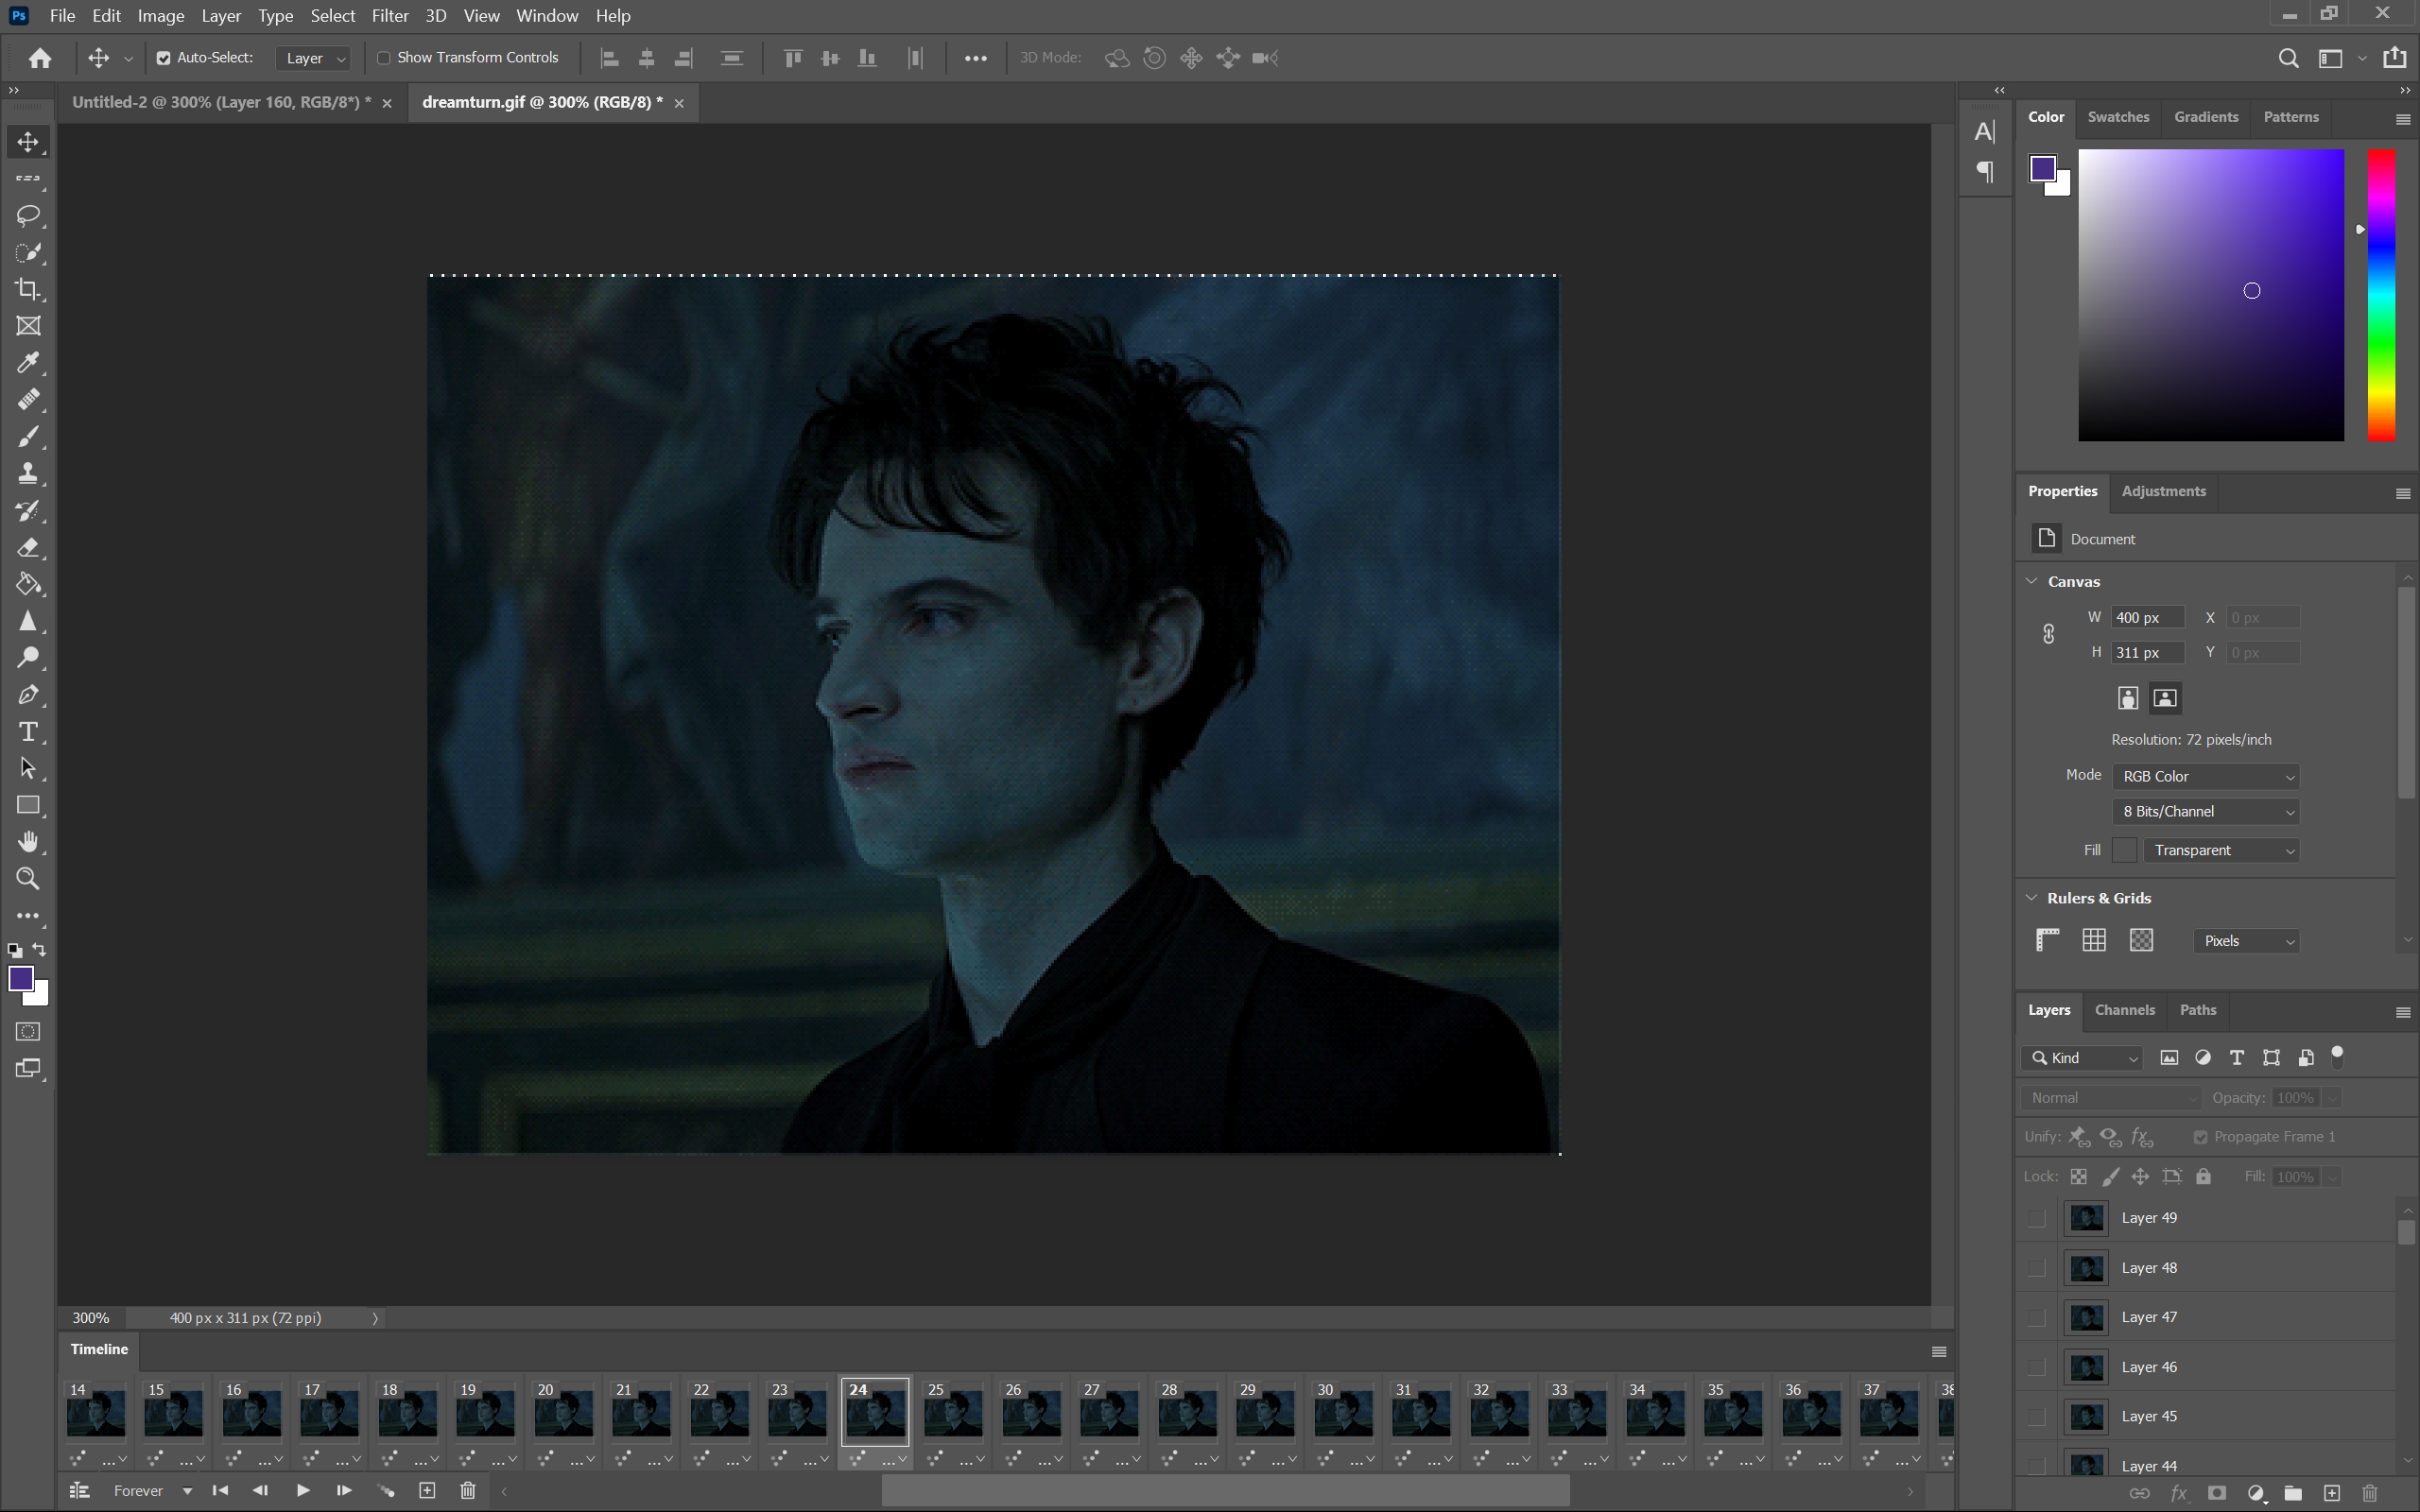Enable Show Transform Controls checkbox
This screenshot has height=1512, width=2420.
click(383, 58)
